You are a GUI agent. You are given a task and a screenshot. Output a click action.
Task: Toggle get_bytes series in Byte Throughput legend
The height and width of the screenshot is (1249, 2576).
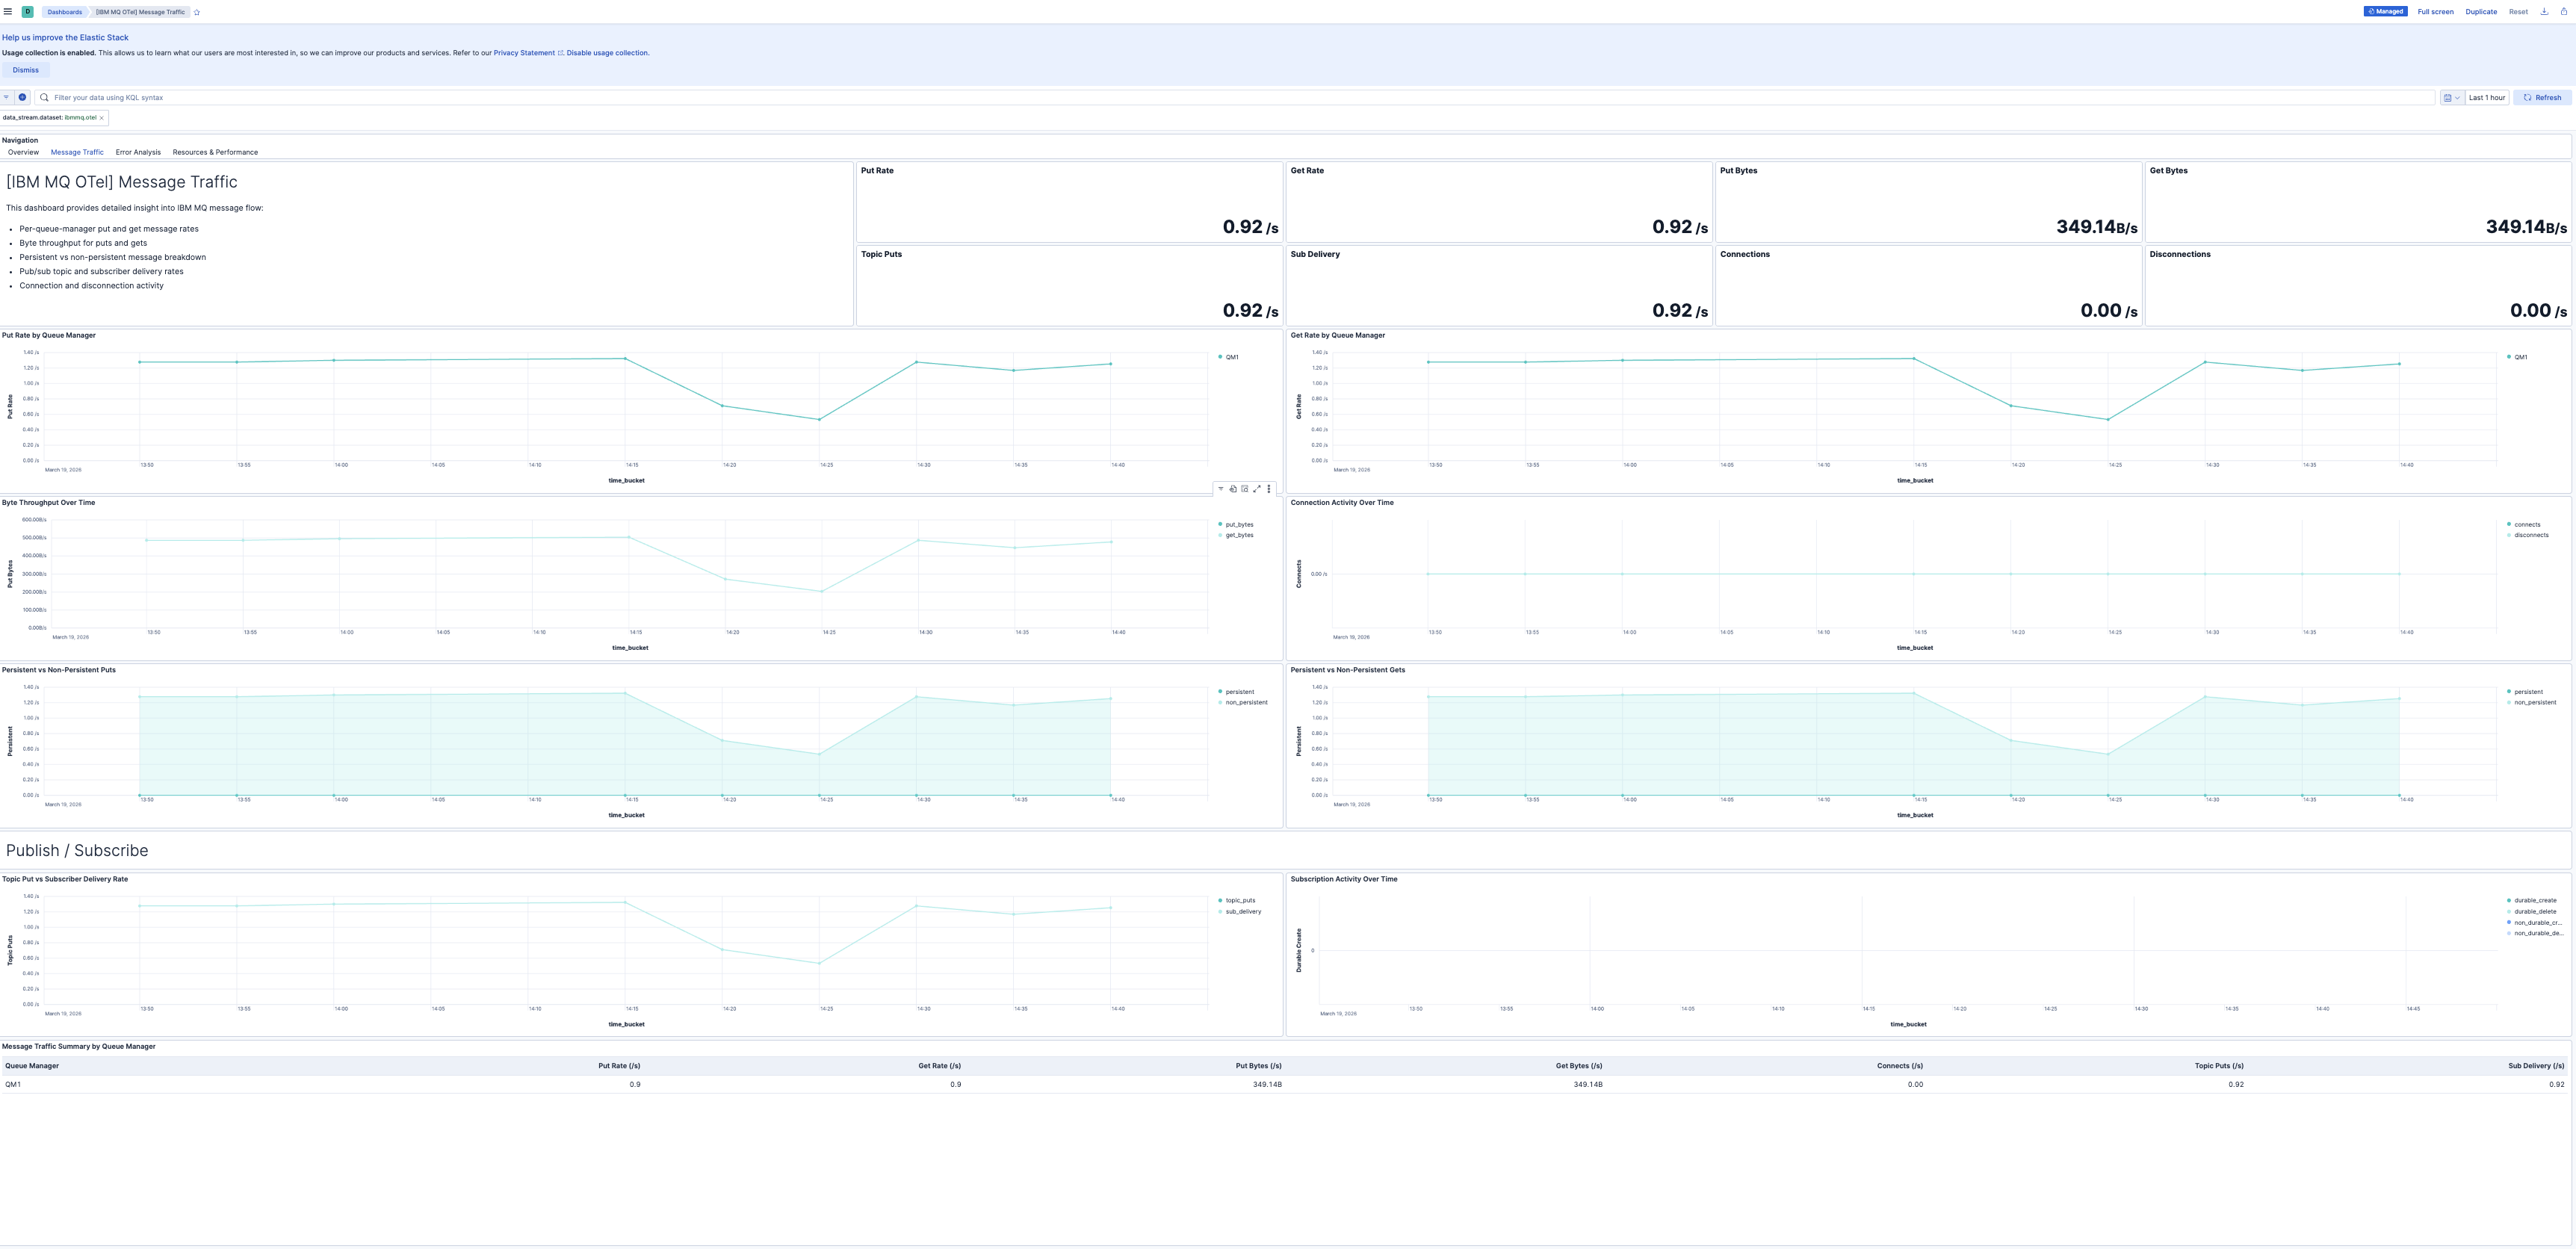1239,535
